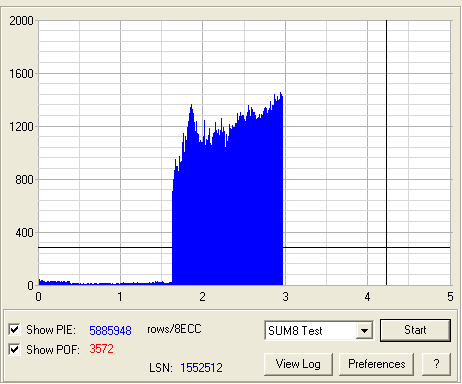Click the blue PIE total value 5885948
Image resolution: width=462 pixels, height=384 pixels.
(110, 330)
